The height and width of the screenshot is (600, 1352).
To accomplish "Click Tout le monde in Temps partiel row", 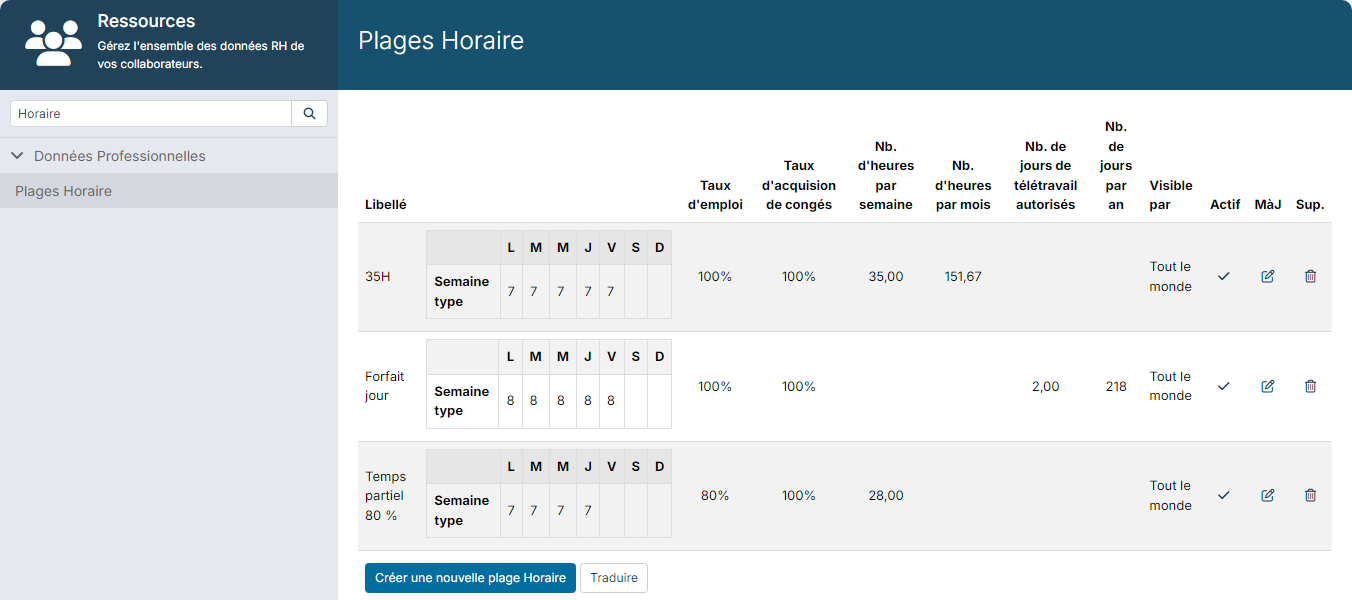I will pos(1171,495).
